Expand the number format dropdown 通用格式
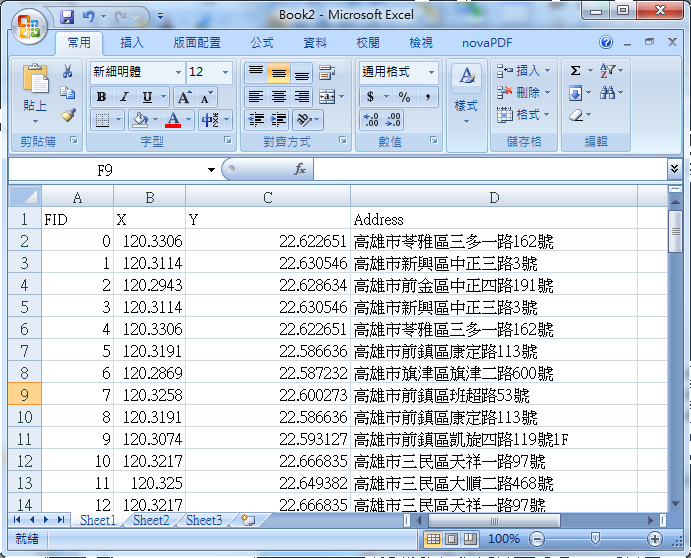Screen dimensions: 691x558 (431, 72)
